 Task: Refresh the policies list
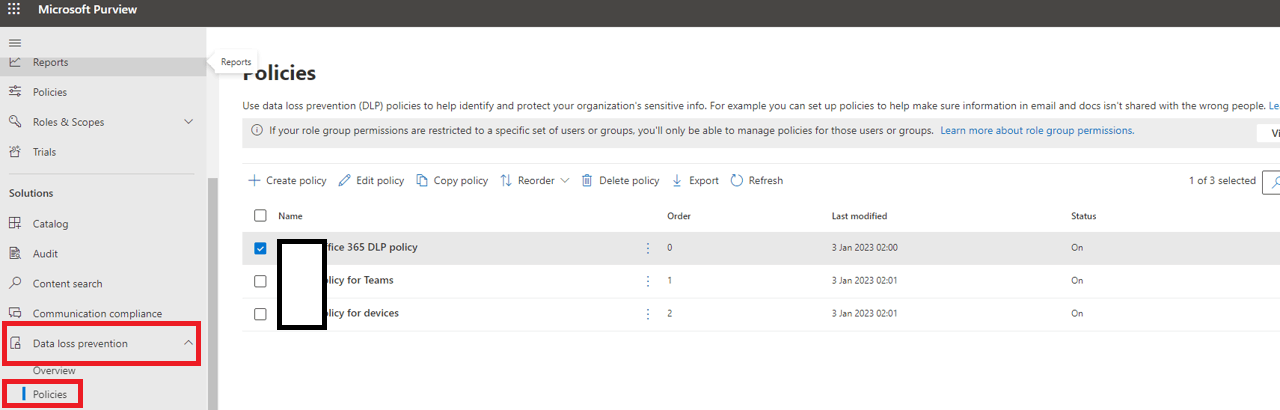(x=757, y=181)
